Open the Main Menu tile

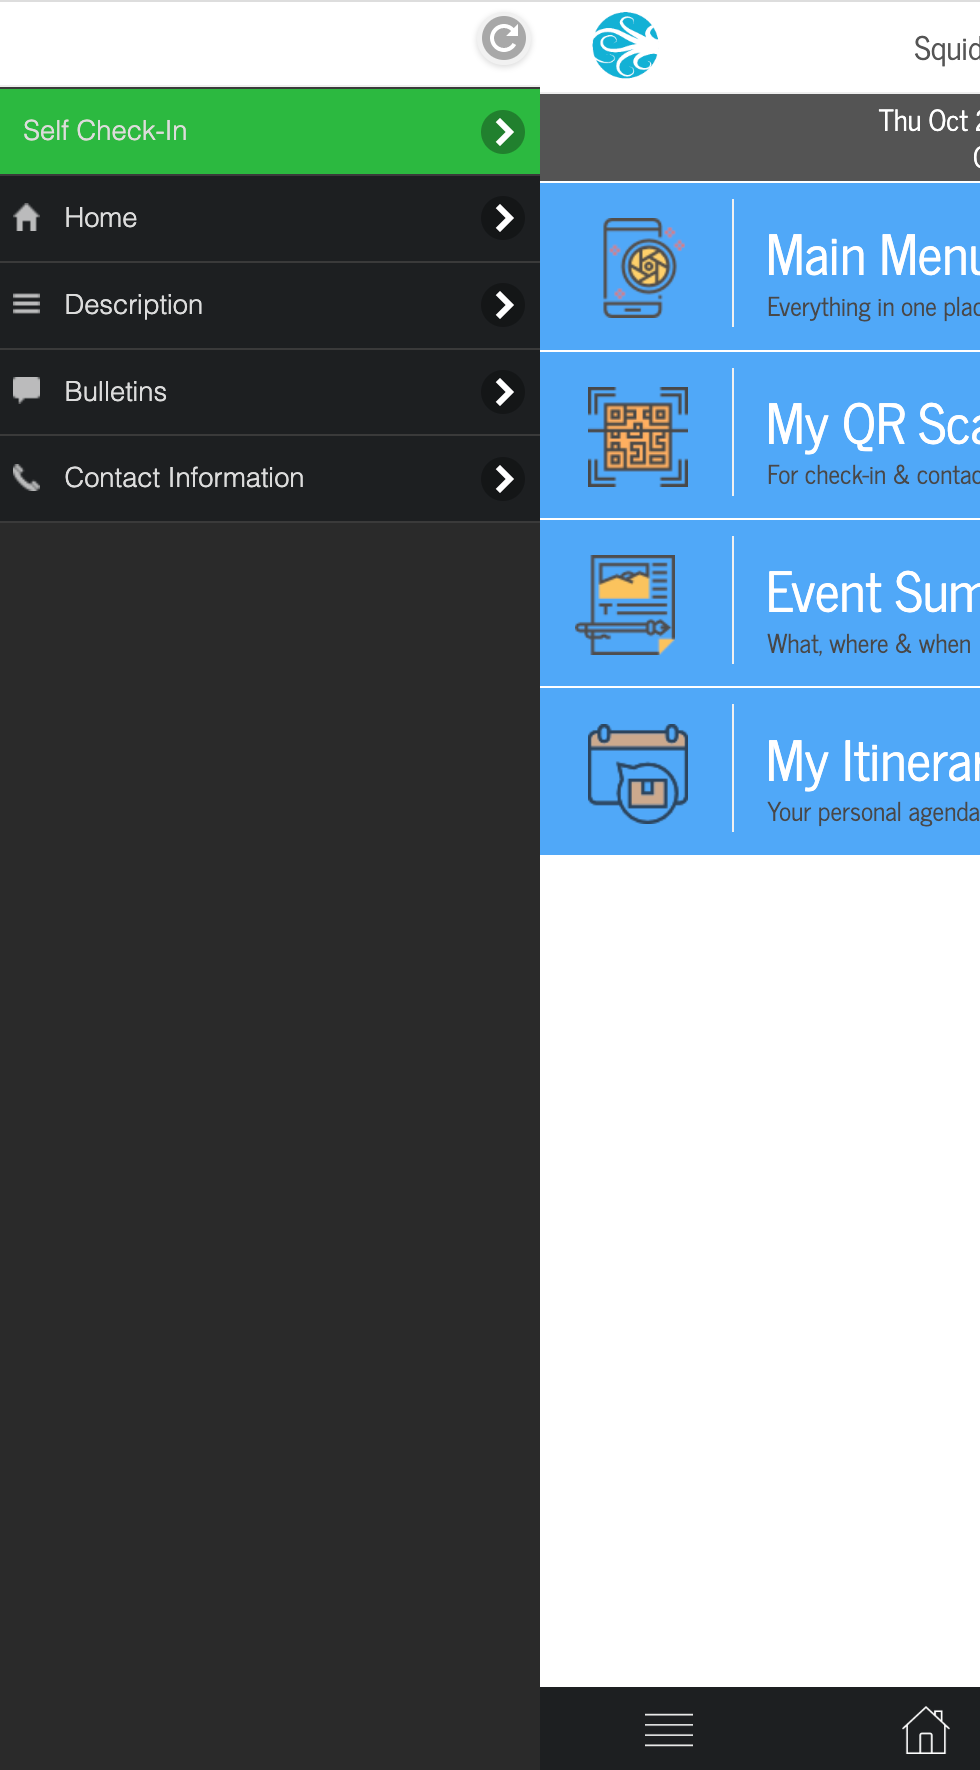coord(760,266)
